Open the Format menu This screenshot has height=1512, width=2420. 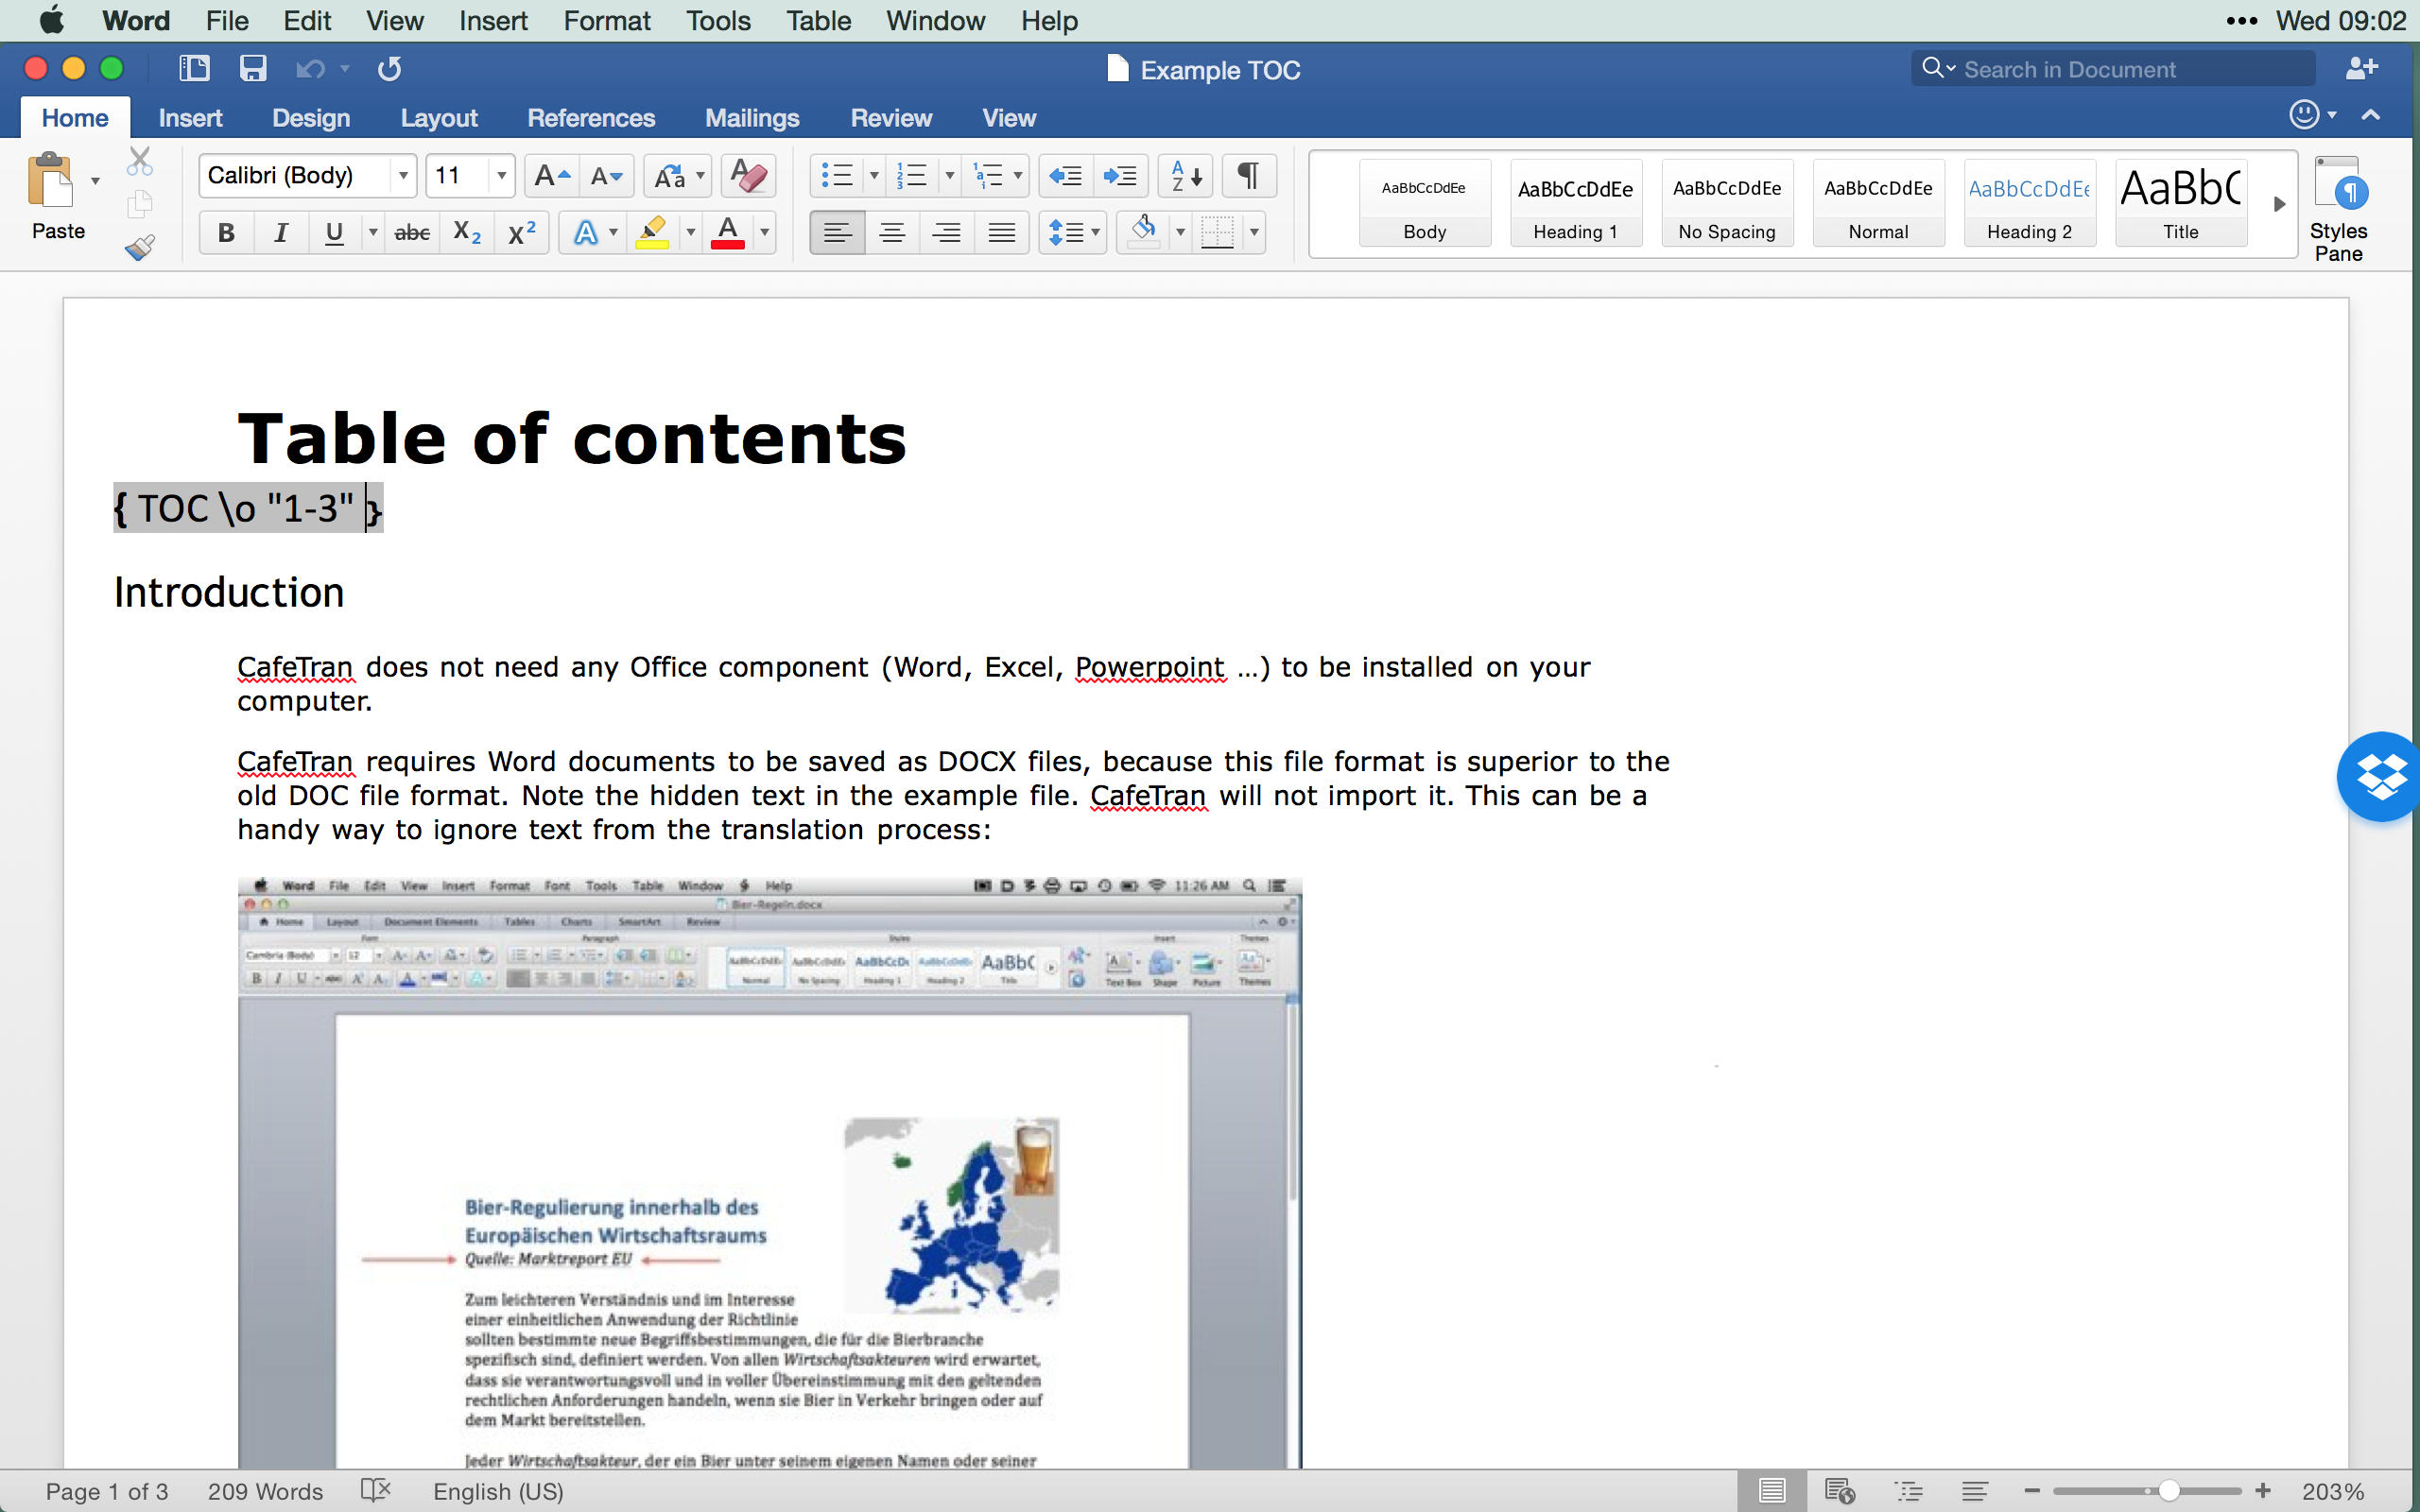[x=606, y=20]
